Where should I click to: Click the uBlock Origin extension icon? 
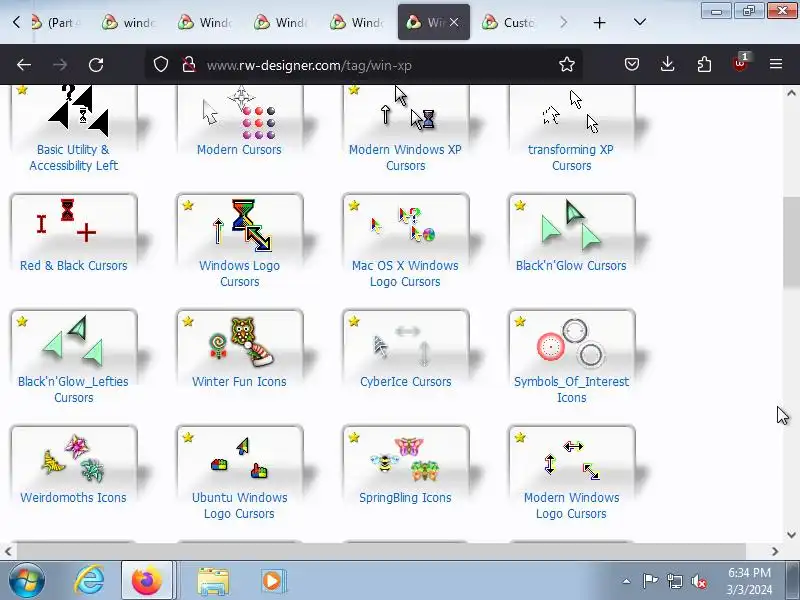click(740, 63)
